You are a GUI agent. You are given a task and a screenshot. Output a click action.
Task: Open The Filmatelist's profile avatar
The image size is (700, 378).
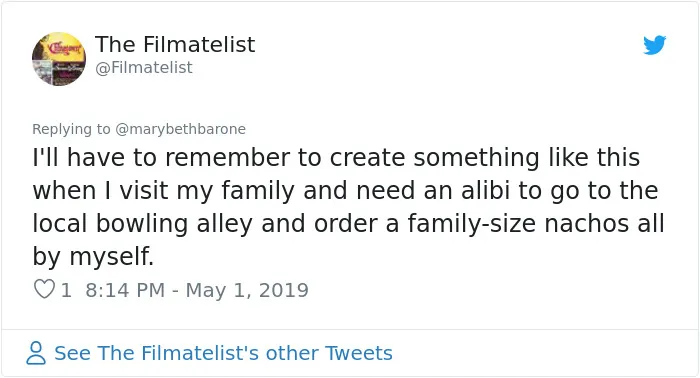tap(59, 59)
